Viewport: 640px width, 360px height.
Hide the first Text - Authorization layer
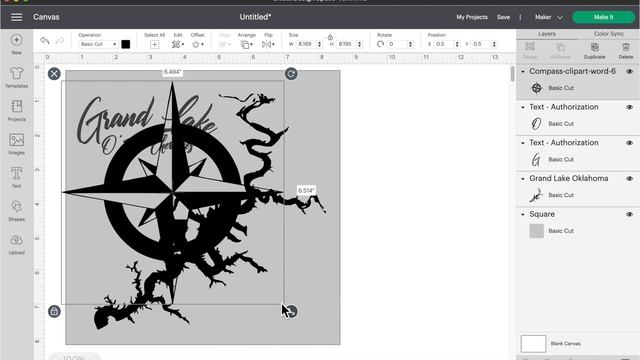tap(629, 107)
